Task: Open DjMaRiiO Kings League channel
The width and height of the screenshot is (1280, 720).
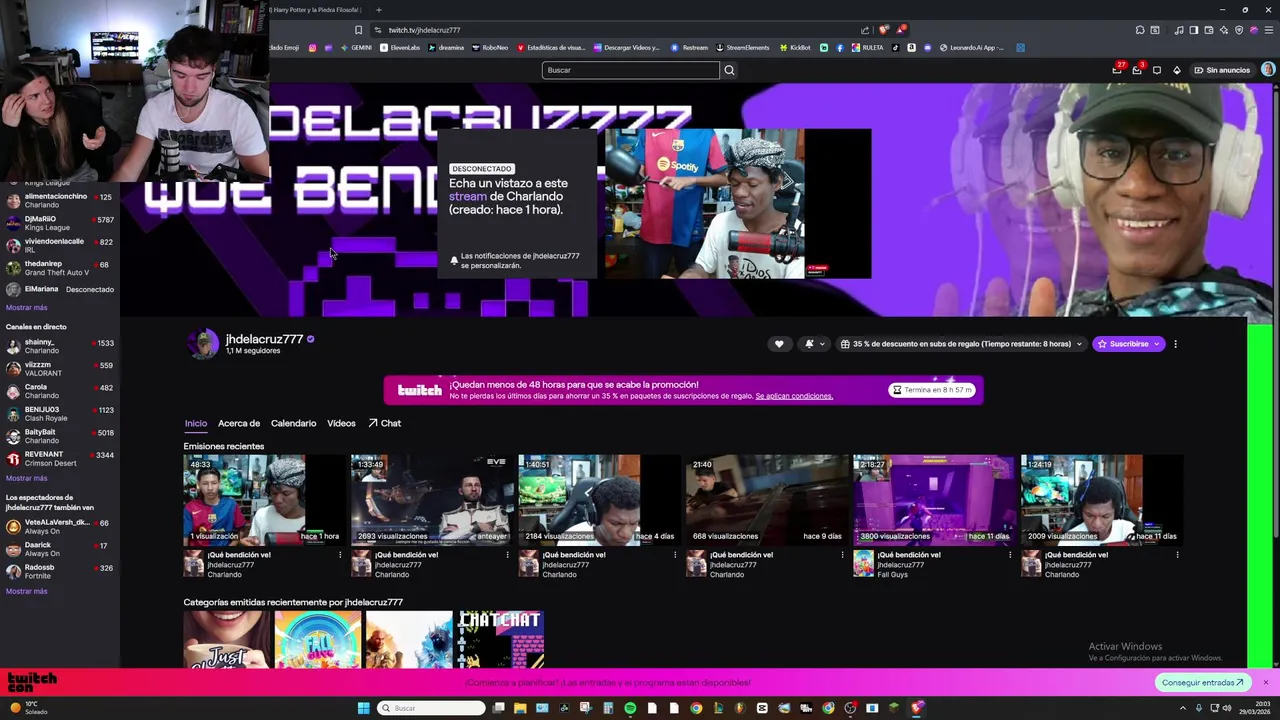Action: coord(60,223)
